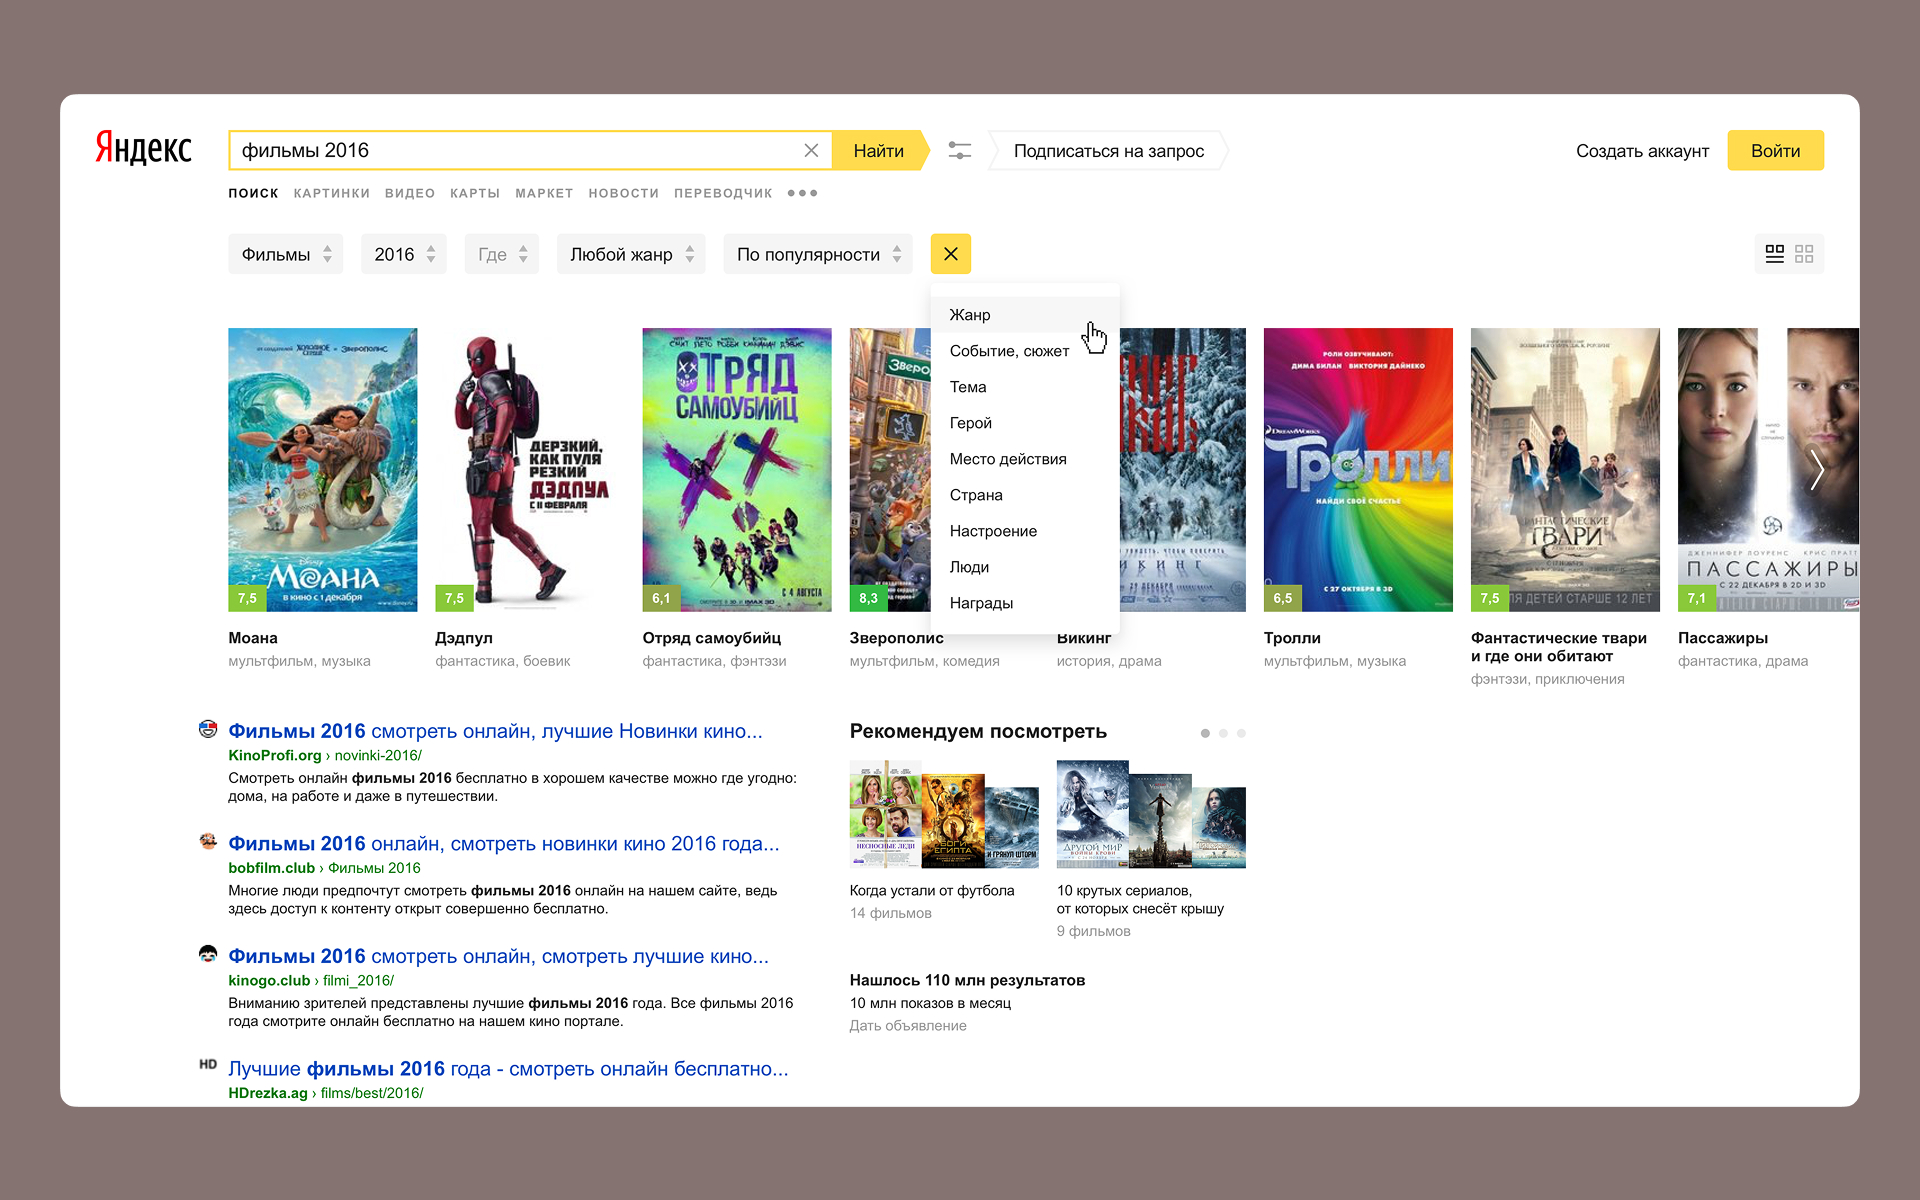Select Тема in the filter menu
This screenshot has height=1200, width=1920.
(1025, 387)
